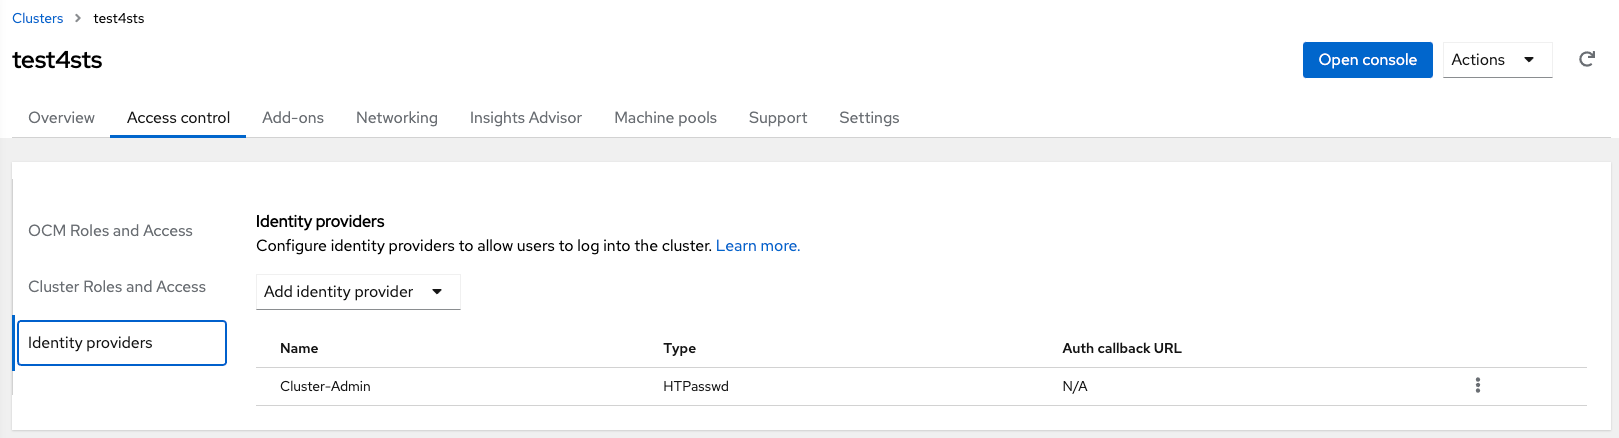Open kebab menu for Cluster-Admin row
1619x438 pixels.
[1477, 386]
